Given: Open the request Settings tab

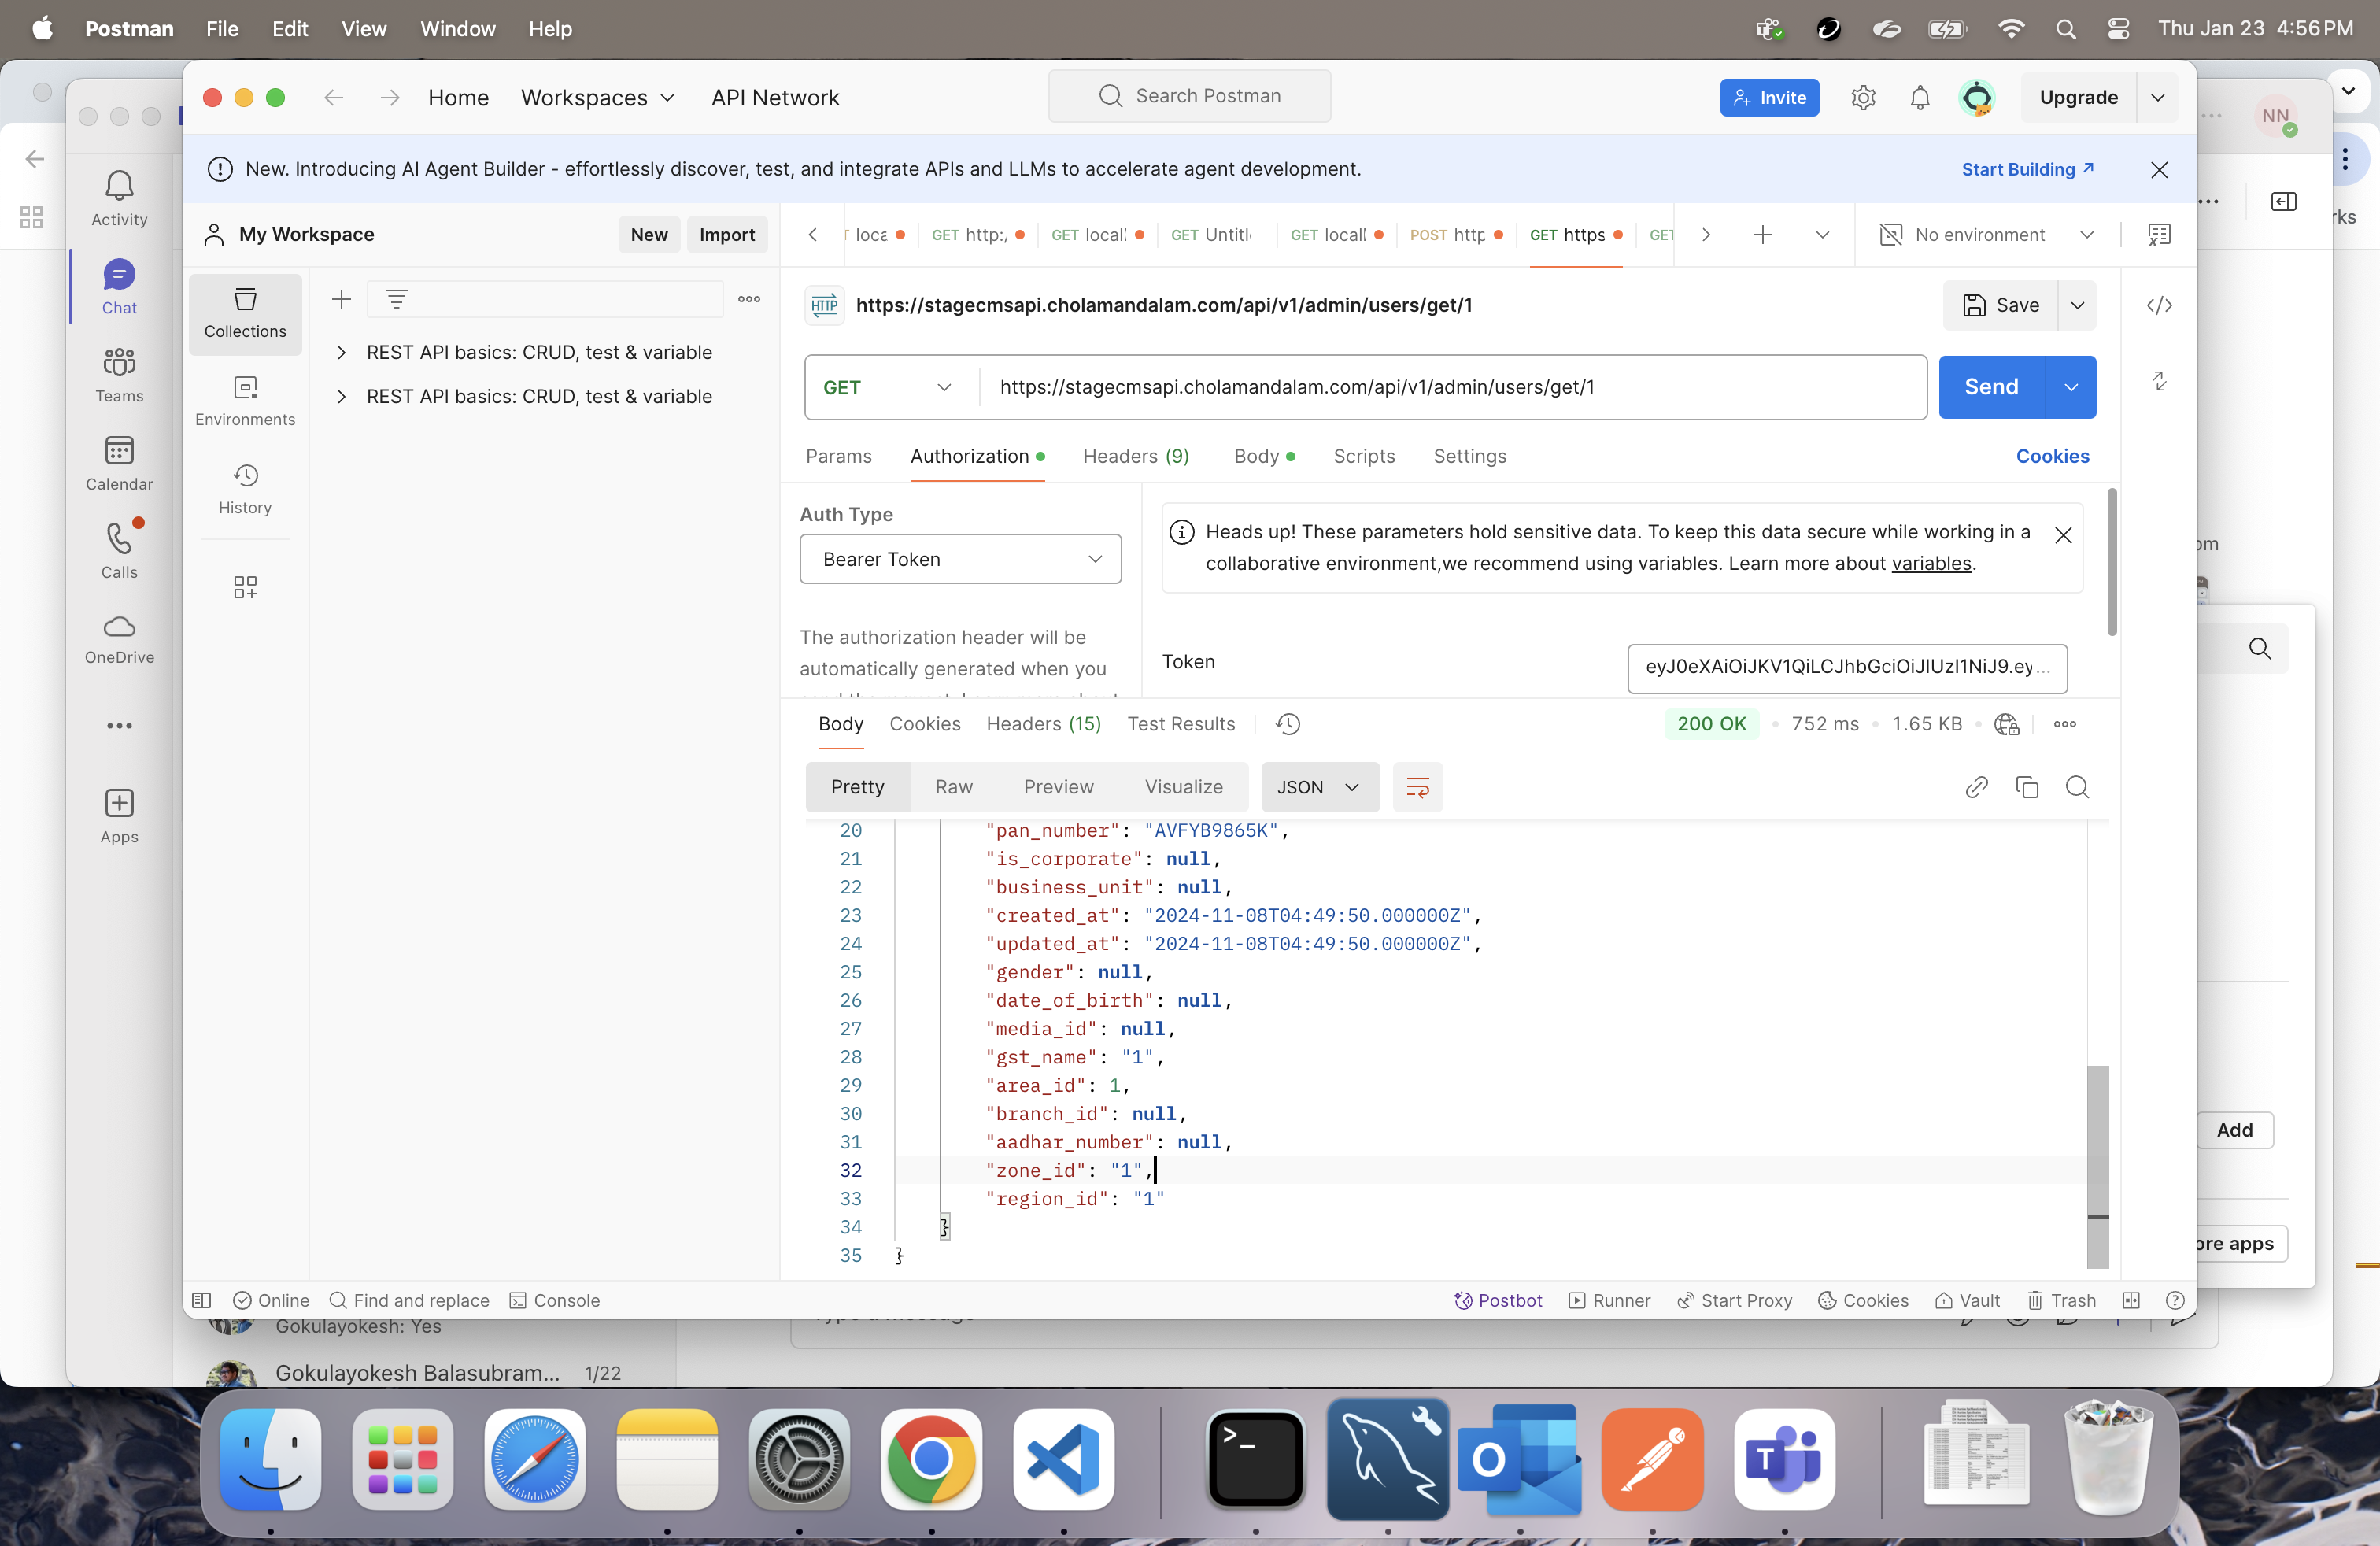Looking at the screenshot, I should (1469, 456).
